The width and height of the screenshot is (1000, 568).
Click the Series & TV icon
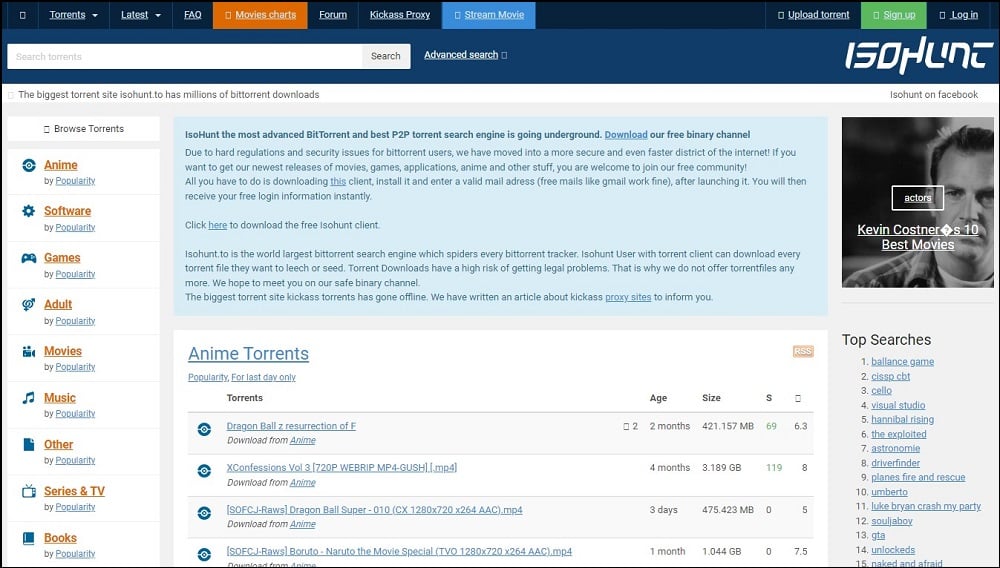coord(29,491)
